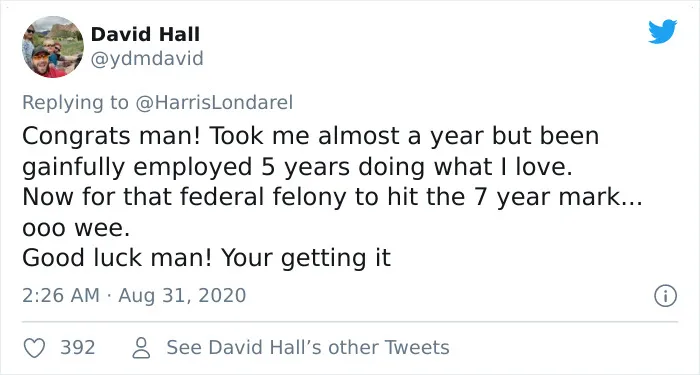The height and width of the screenshot is (375, 700).
Task: Click the blue Twitter bird logo
Action: click(662, 31)
